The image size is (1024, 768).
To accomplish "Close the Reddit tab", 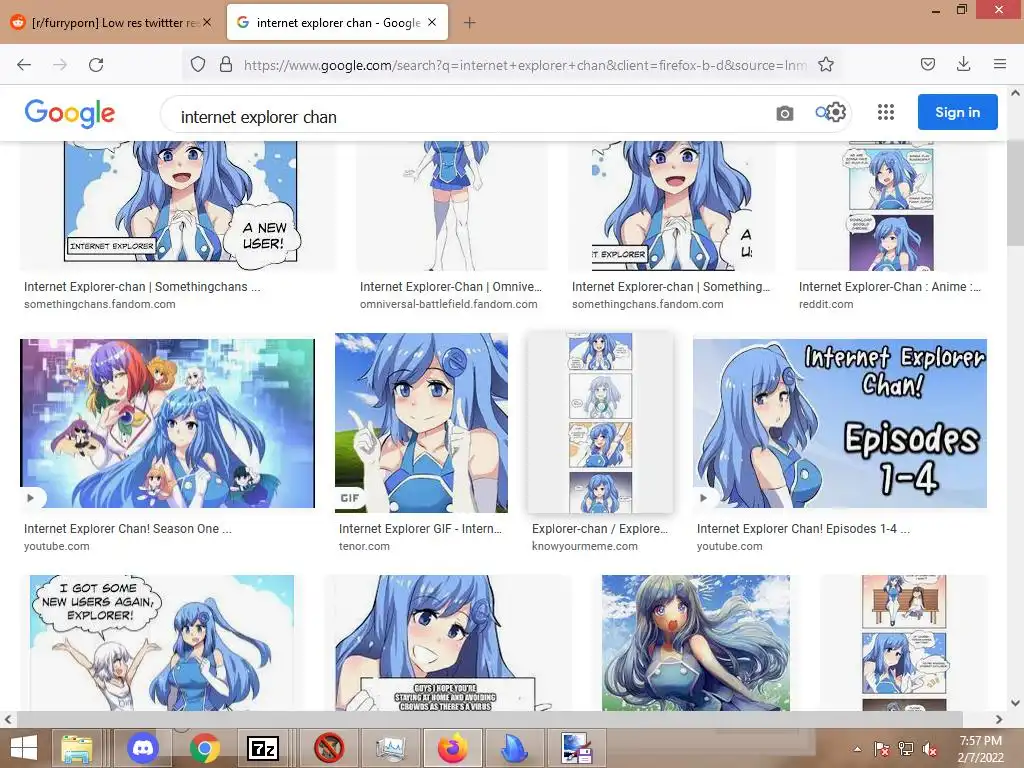I will [x=207, y=22].
